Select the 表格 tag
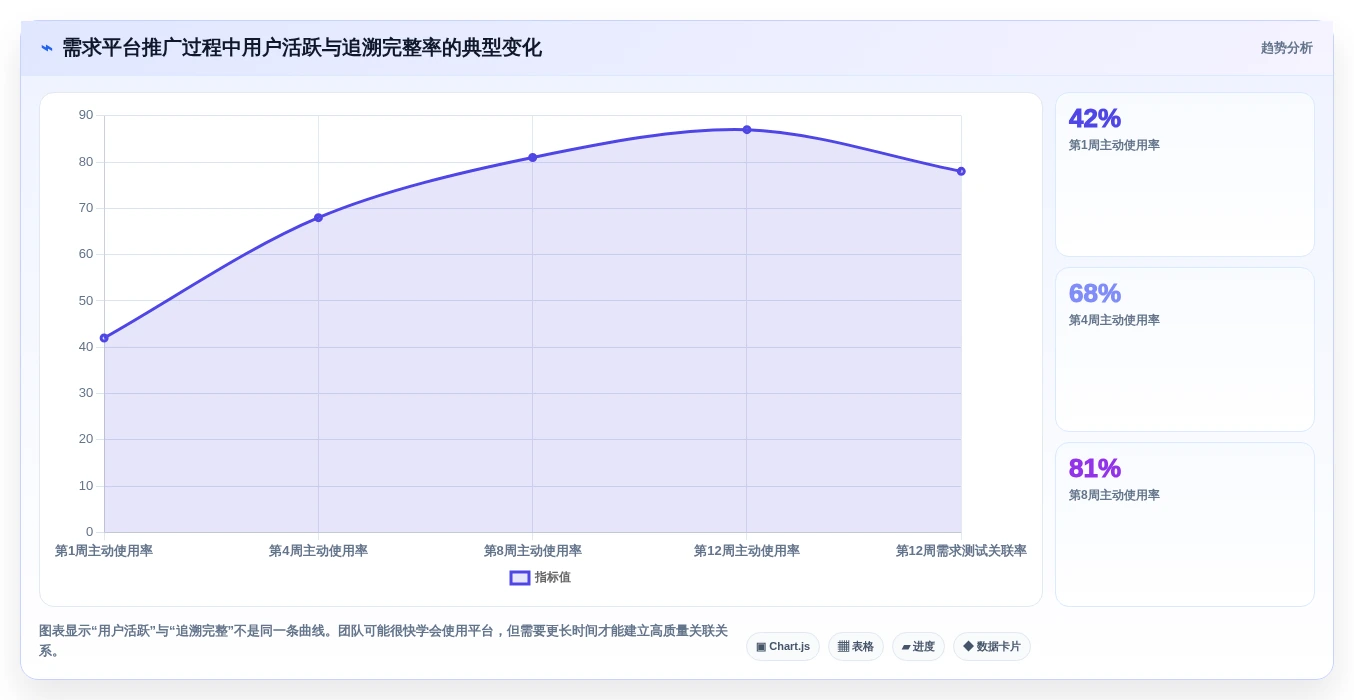The height and width of the screenshot is (700, 1354). pyautogui.click(x=856, y=647)
